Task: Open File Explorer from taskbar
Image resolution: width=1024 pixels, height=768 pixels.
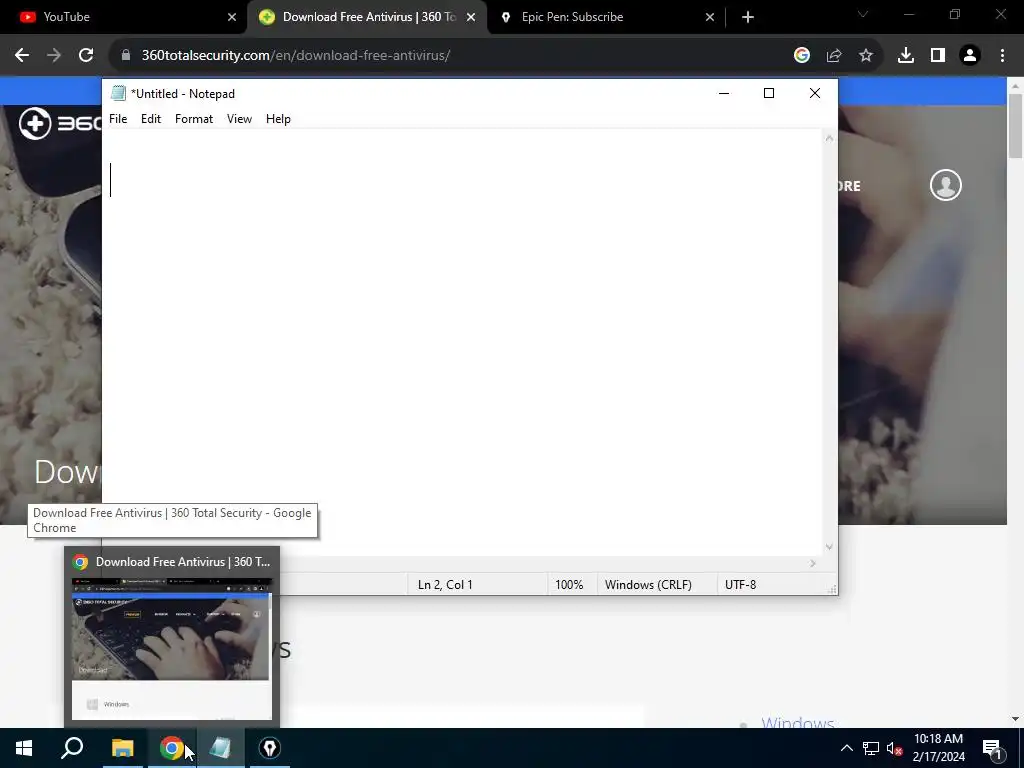Action: [x=122, y=748]
